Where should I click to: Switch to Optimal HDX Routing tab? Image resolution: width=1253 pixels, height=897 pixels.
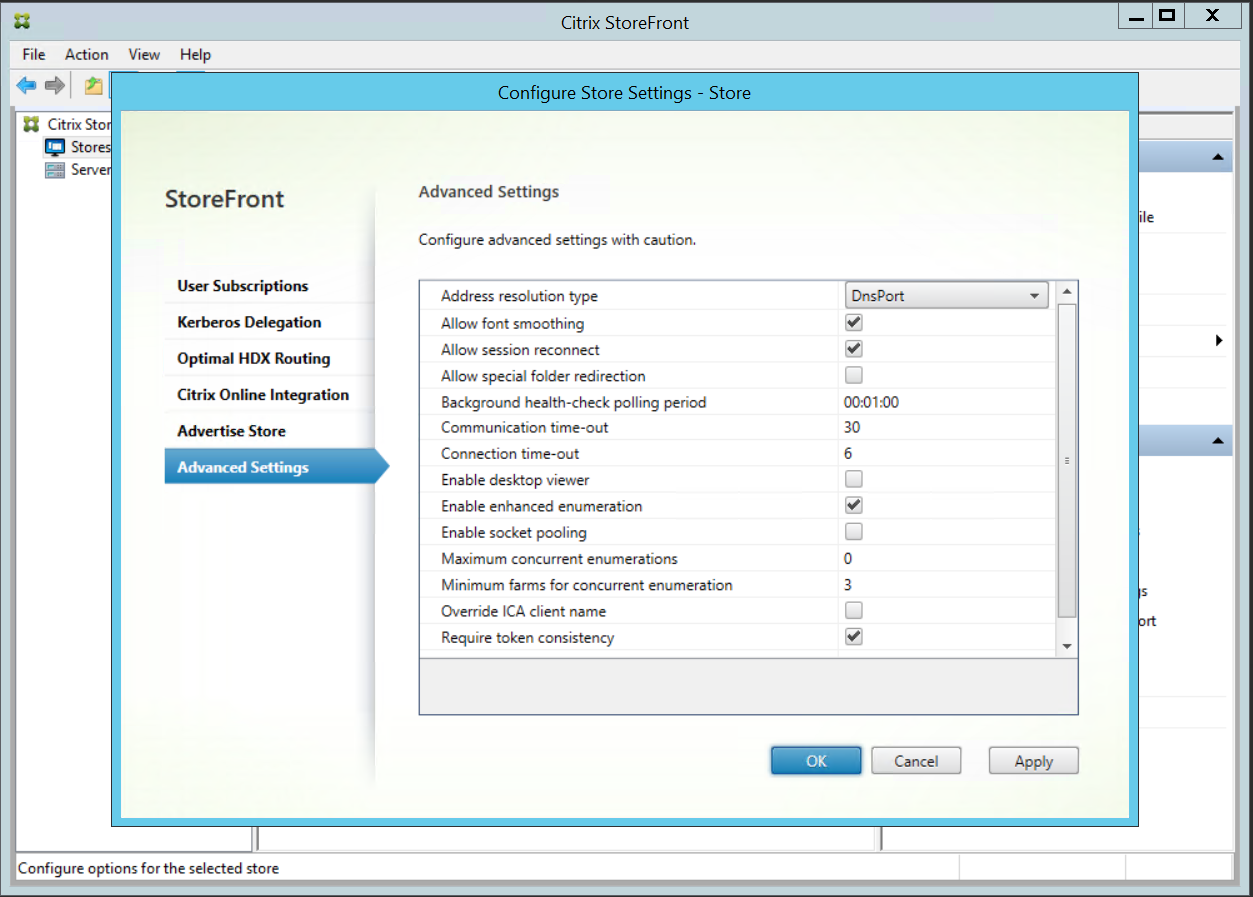253,358
